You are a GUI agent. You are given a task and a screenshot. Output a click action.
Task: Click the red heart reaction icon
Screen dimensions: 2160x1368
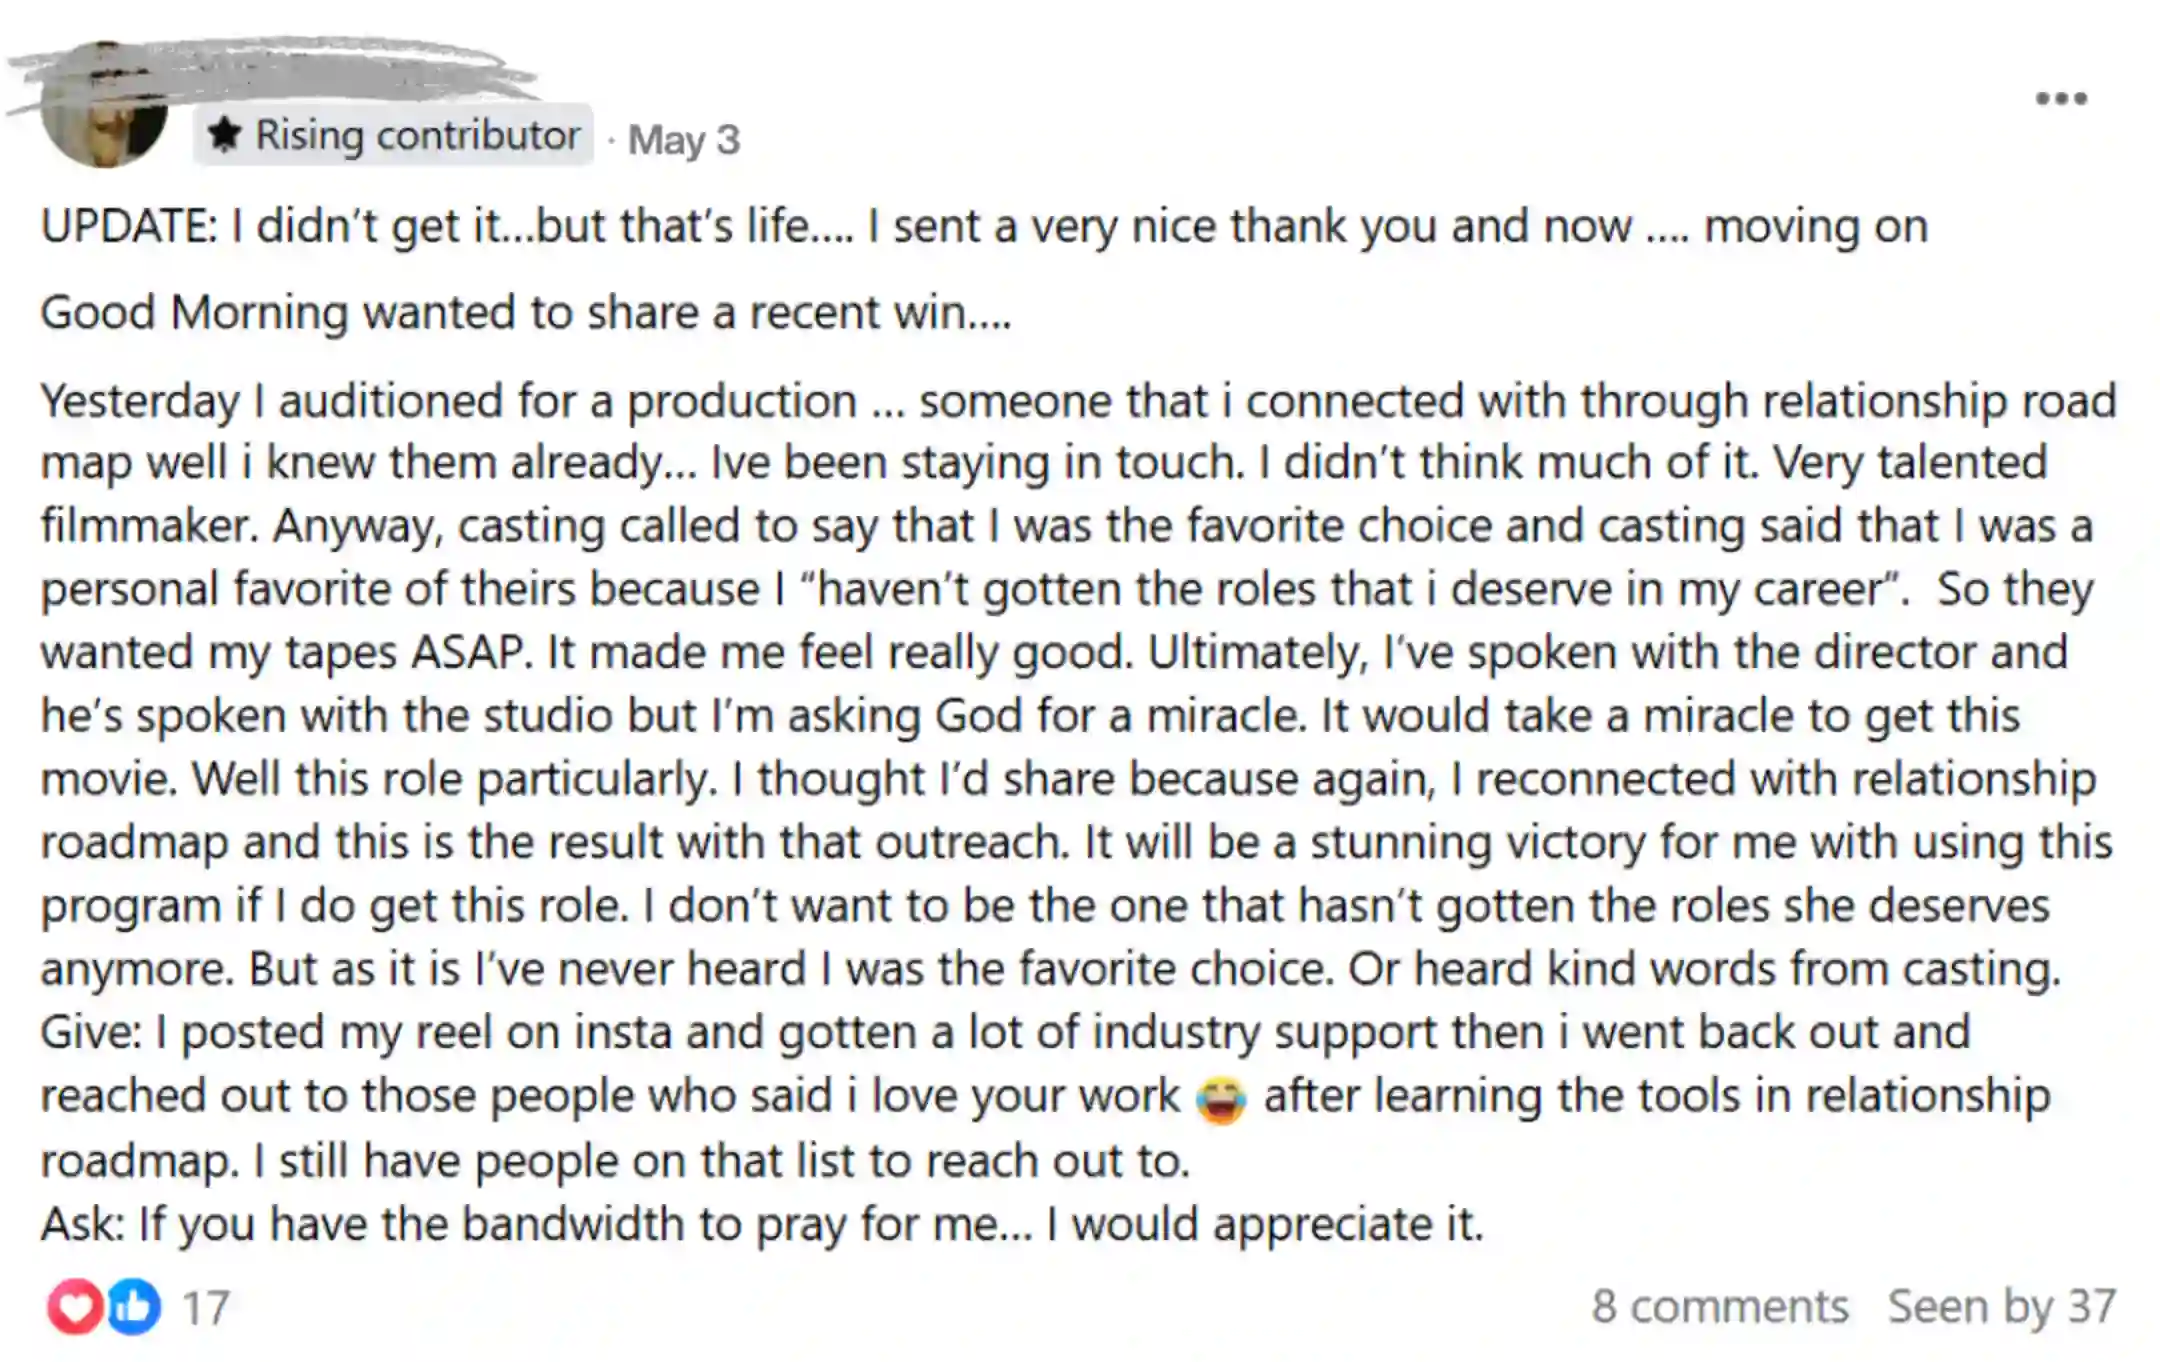coord(75,1306)
